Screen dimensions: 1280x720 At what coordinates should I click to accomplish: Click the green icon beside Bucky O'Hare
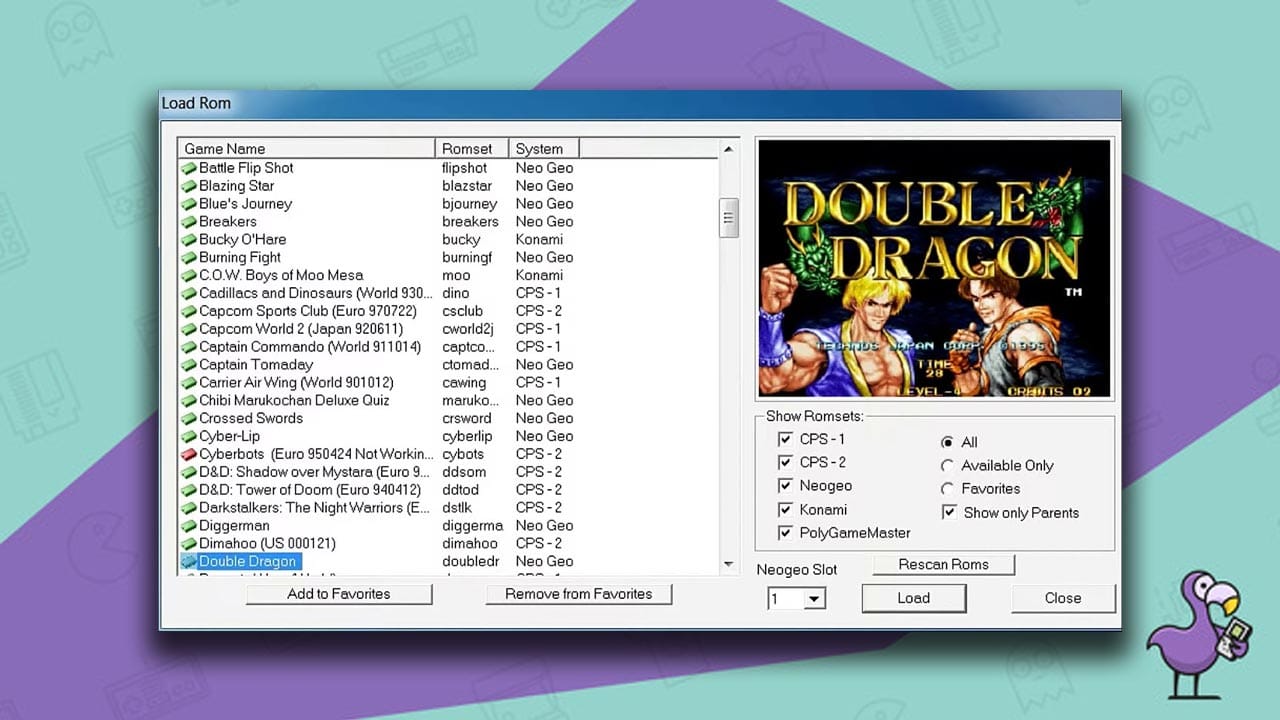coord(188,240)
